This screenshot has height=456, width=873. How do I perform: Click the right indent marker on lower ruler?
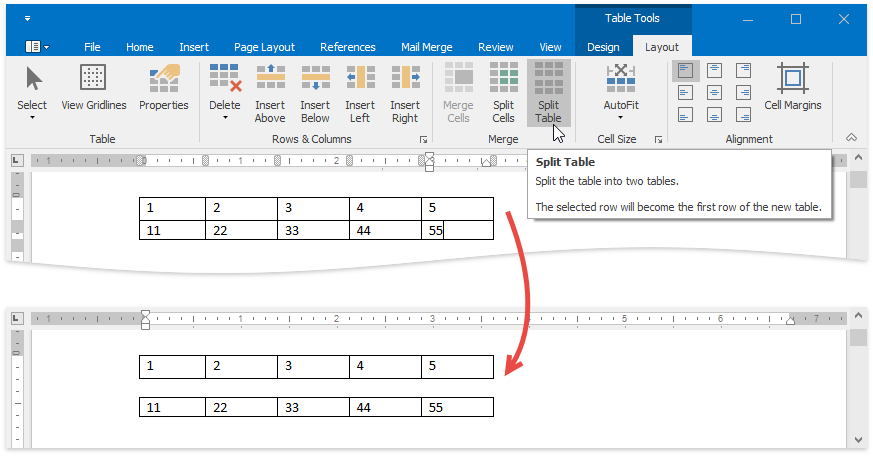pyautogui.click(x=790, y=319)
